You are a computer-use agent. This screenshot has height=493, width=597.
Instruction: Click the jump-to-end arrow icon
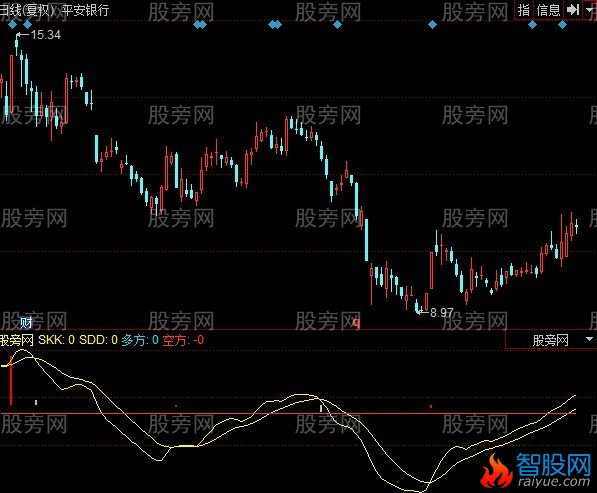572,10
